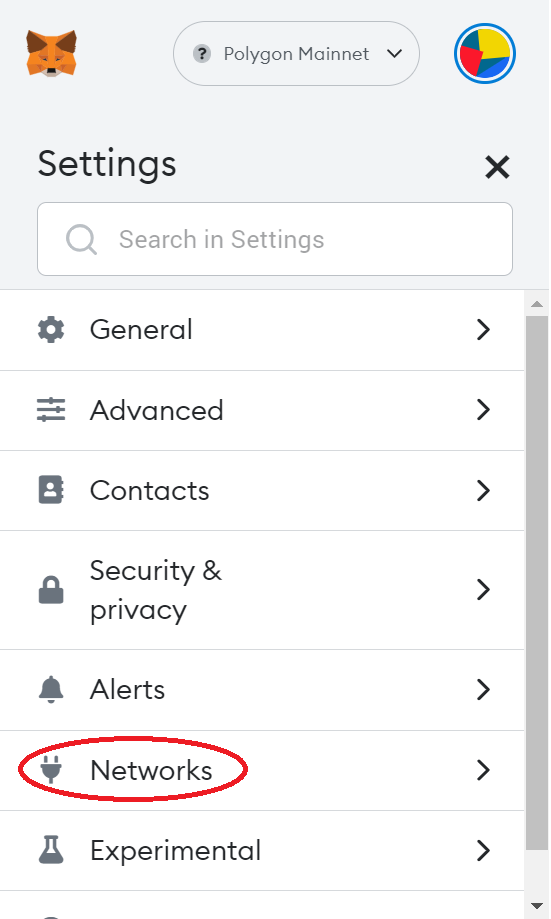The image size is (551, 919).
Task: Expand the General settings chevron
Action: (483, 329)
